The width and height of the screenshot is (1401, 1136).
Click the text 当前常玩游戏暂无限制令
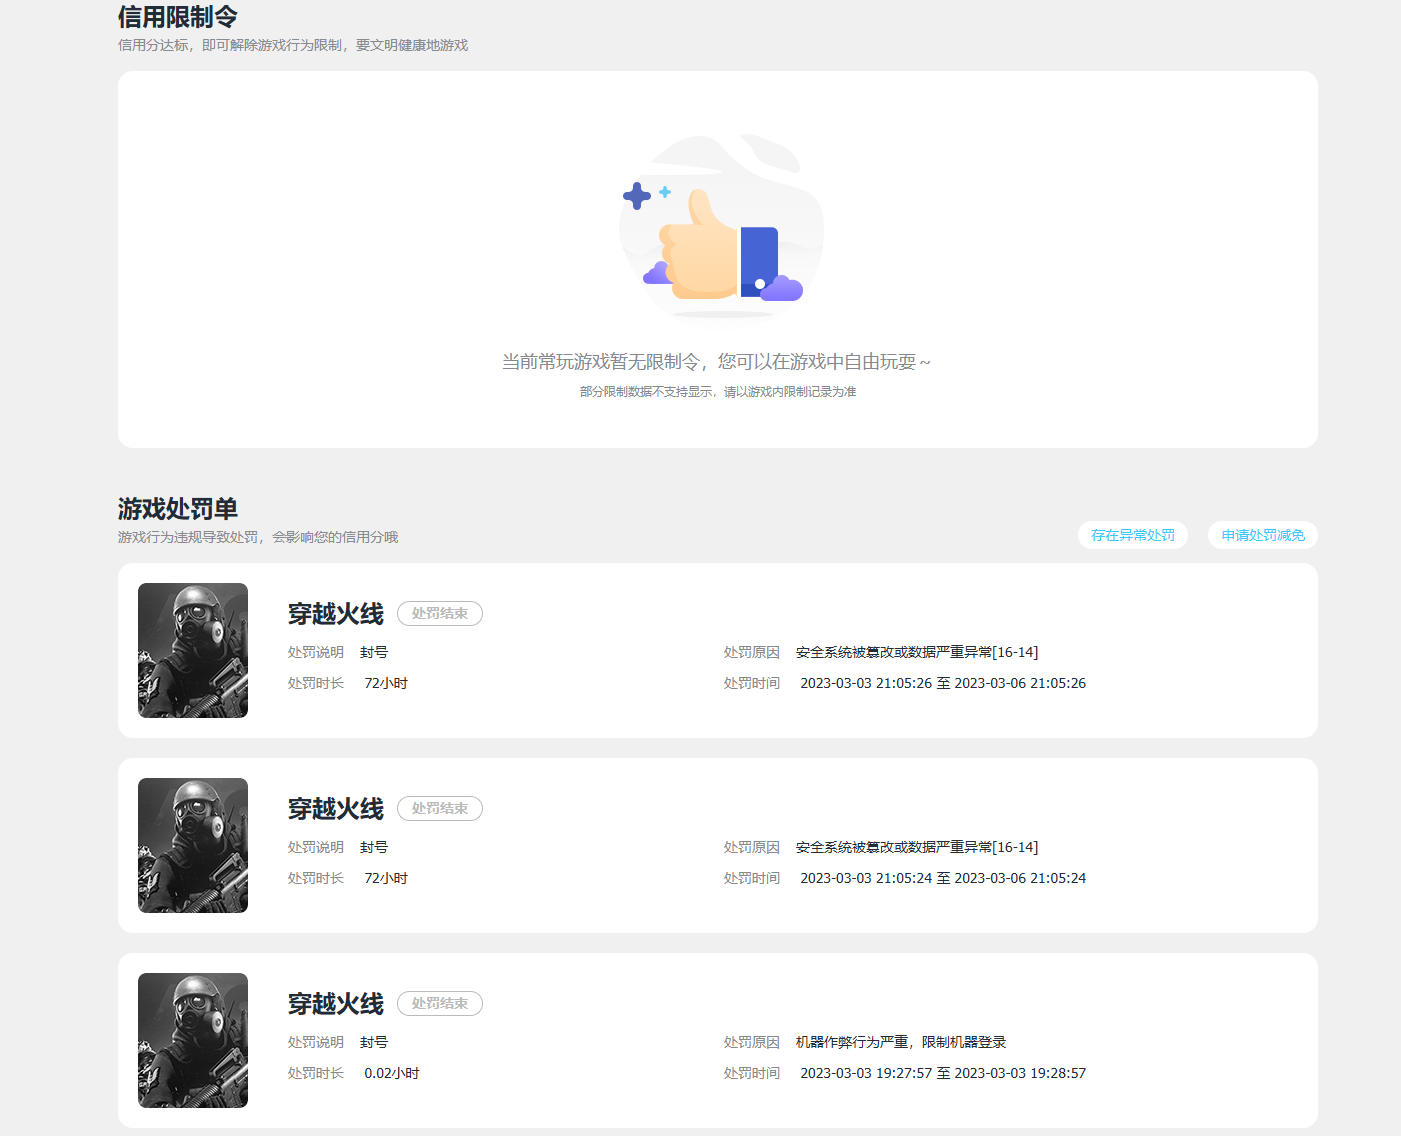coord(600,362)
